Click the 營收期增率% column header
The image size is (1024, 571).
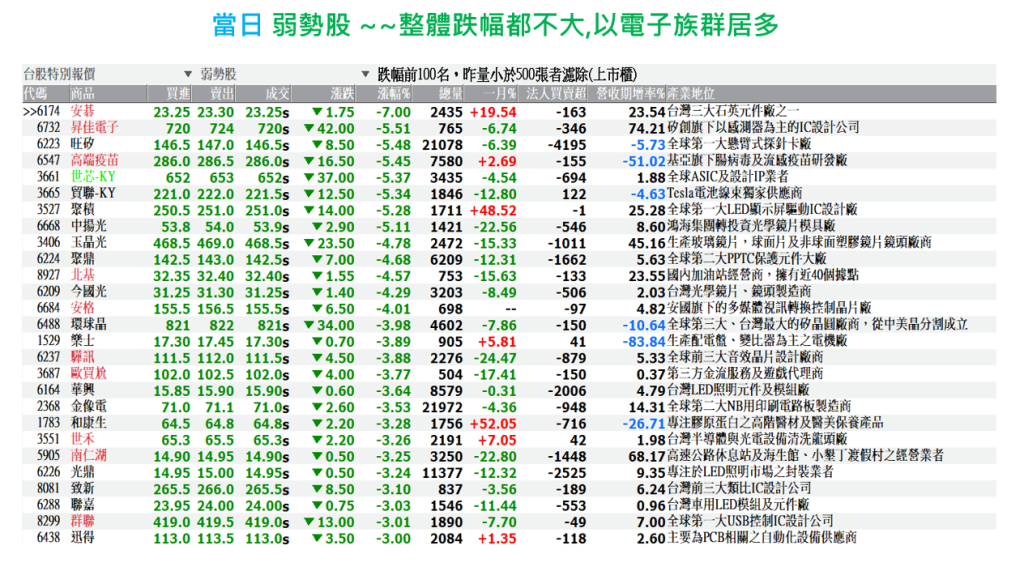click(630, 93)
